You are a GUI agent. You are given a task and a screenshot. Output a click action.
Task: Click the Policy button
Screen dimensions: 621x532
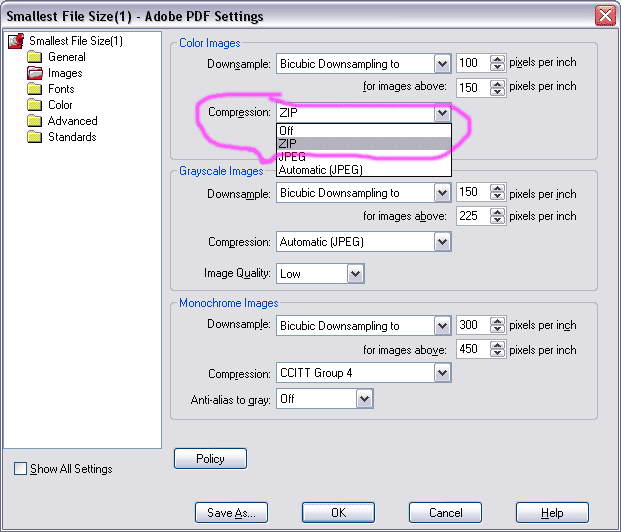pos(210,458)
